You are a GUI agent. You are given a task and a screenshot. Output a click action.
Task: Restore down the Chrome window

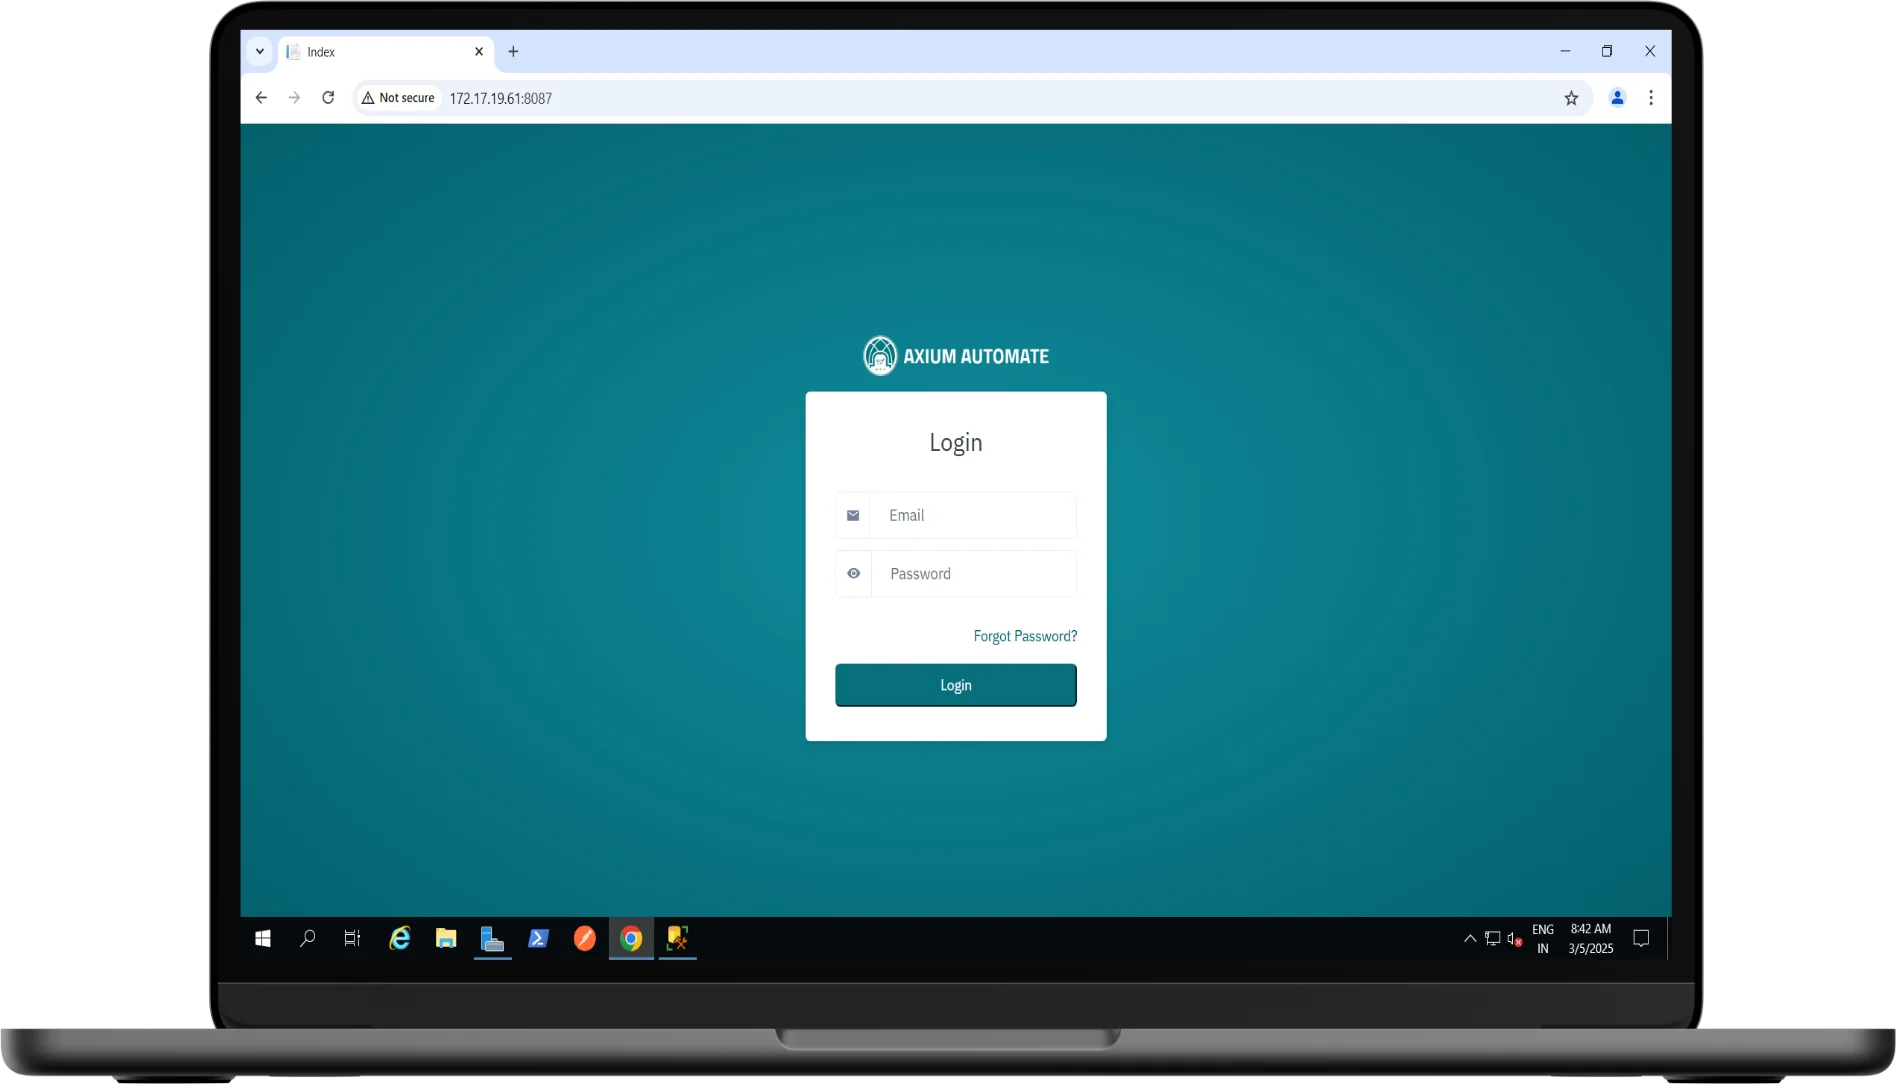1607,52
